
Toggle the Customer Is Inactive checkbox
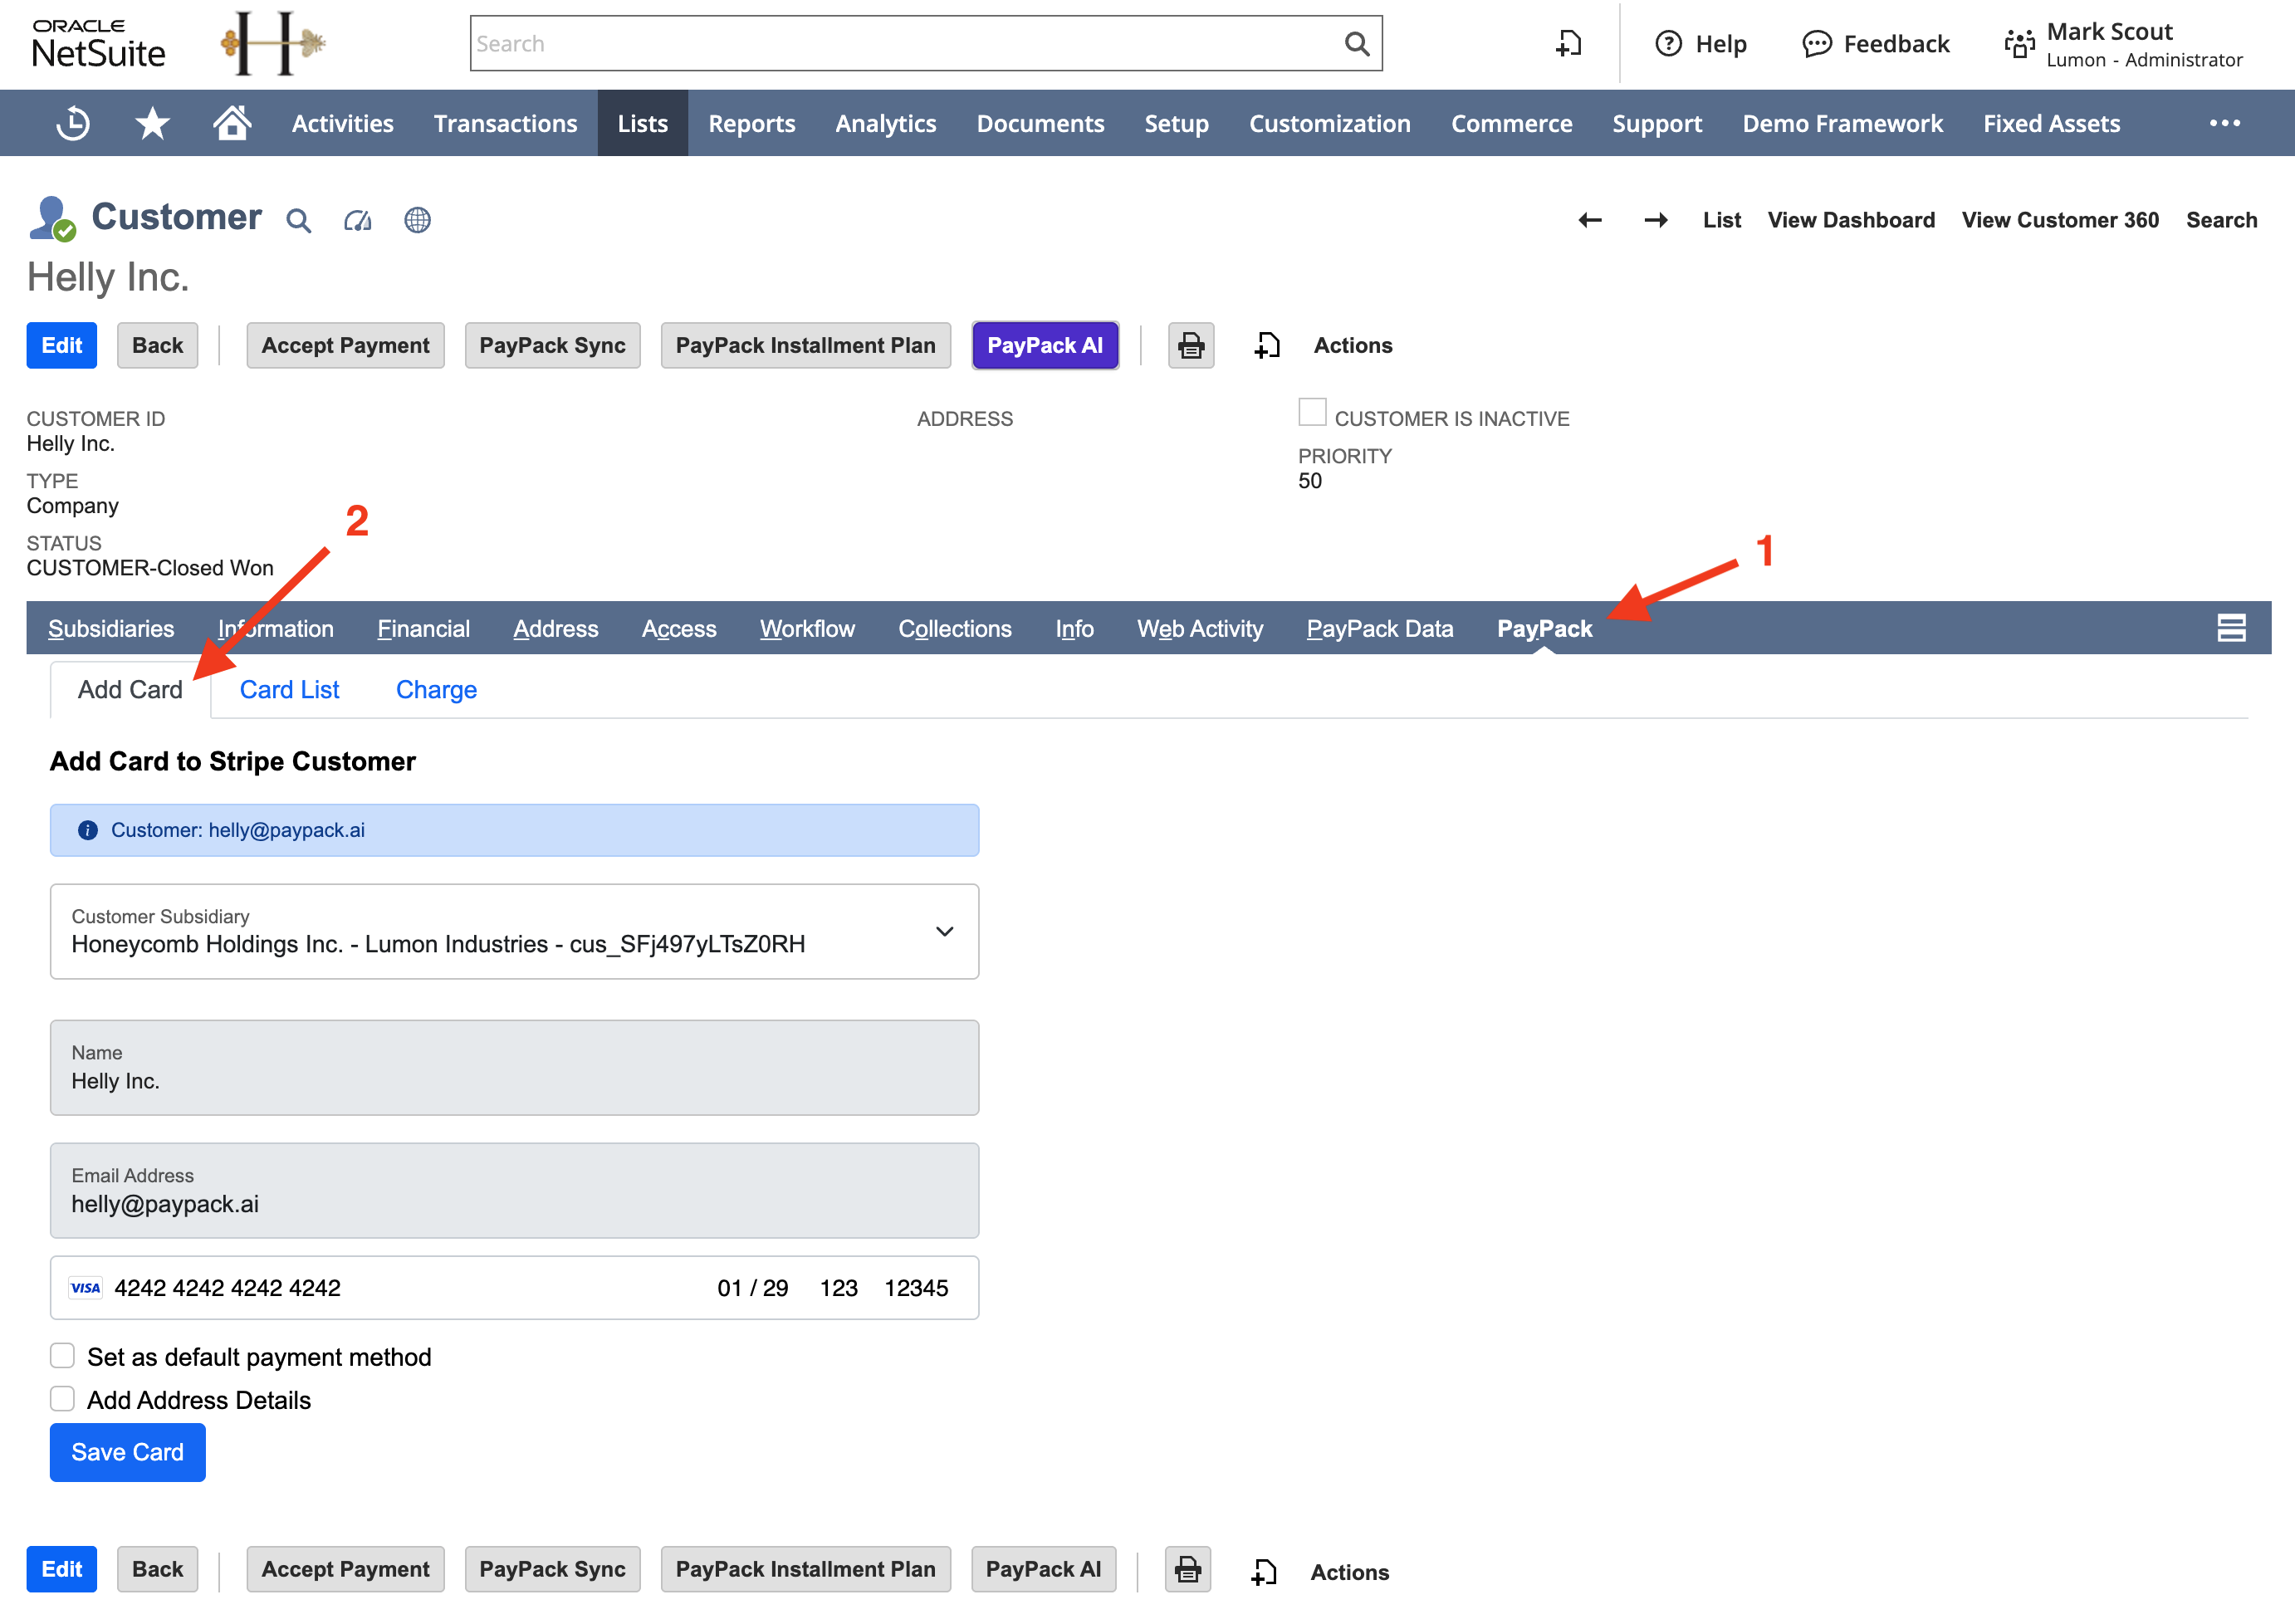1312,412
